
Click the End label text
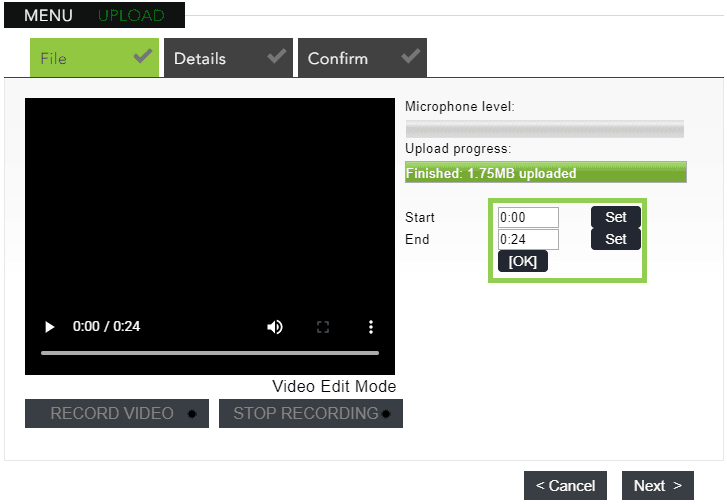click(417, 239)
